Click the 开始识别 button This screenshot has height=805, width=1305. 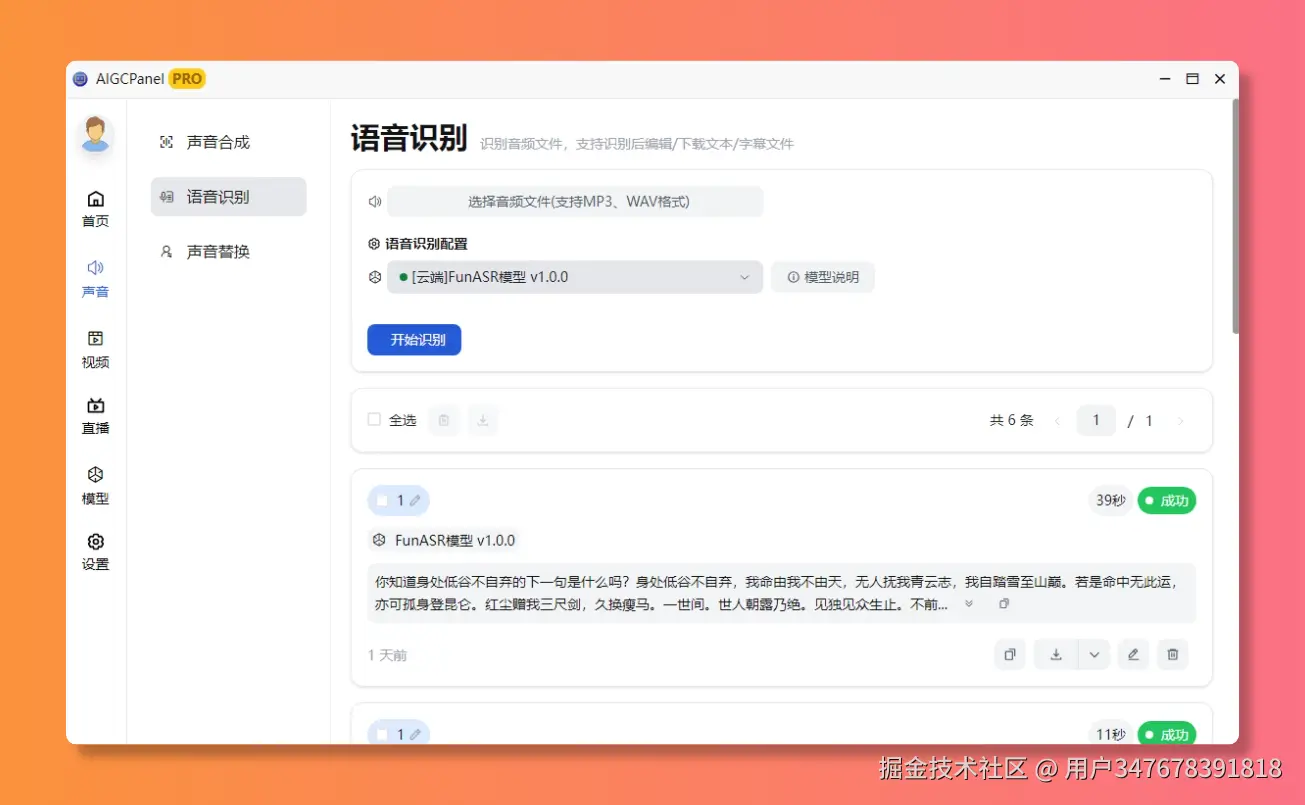pos(413,339)
